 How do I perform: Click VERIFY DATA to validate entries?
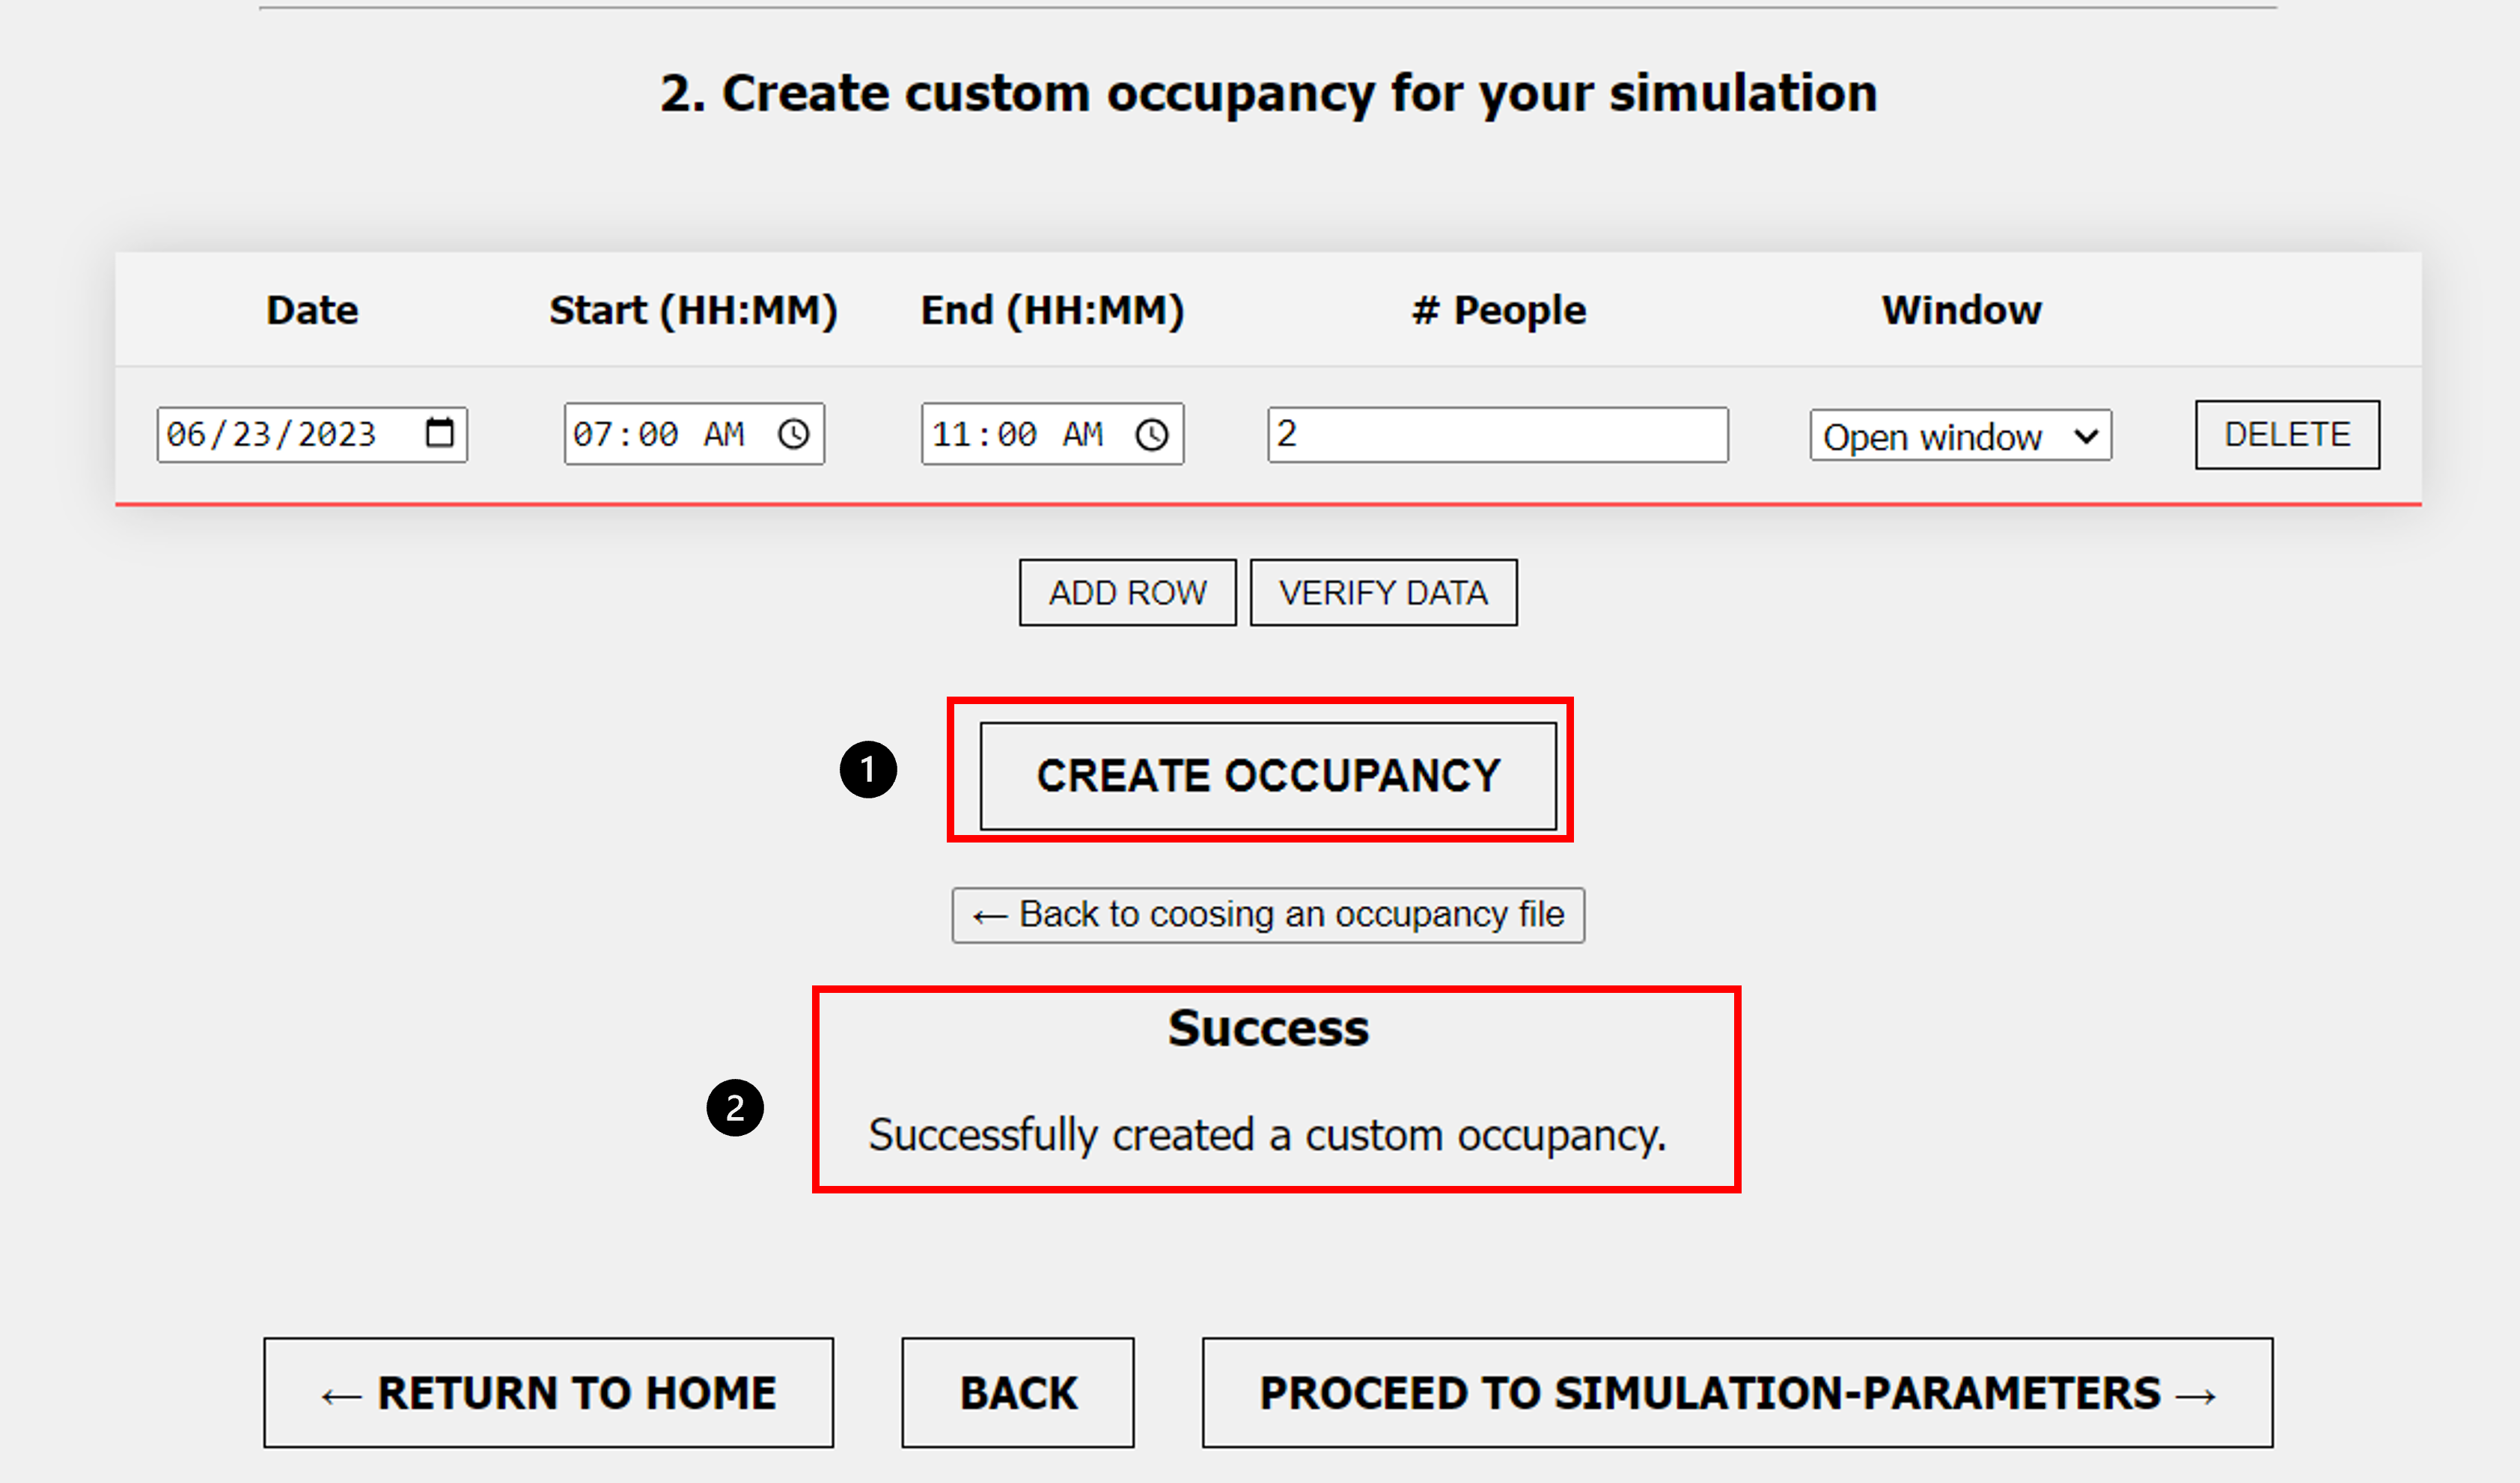click(x=1384, y=591)
